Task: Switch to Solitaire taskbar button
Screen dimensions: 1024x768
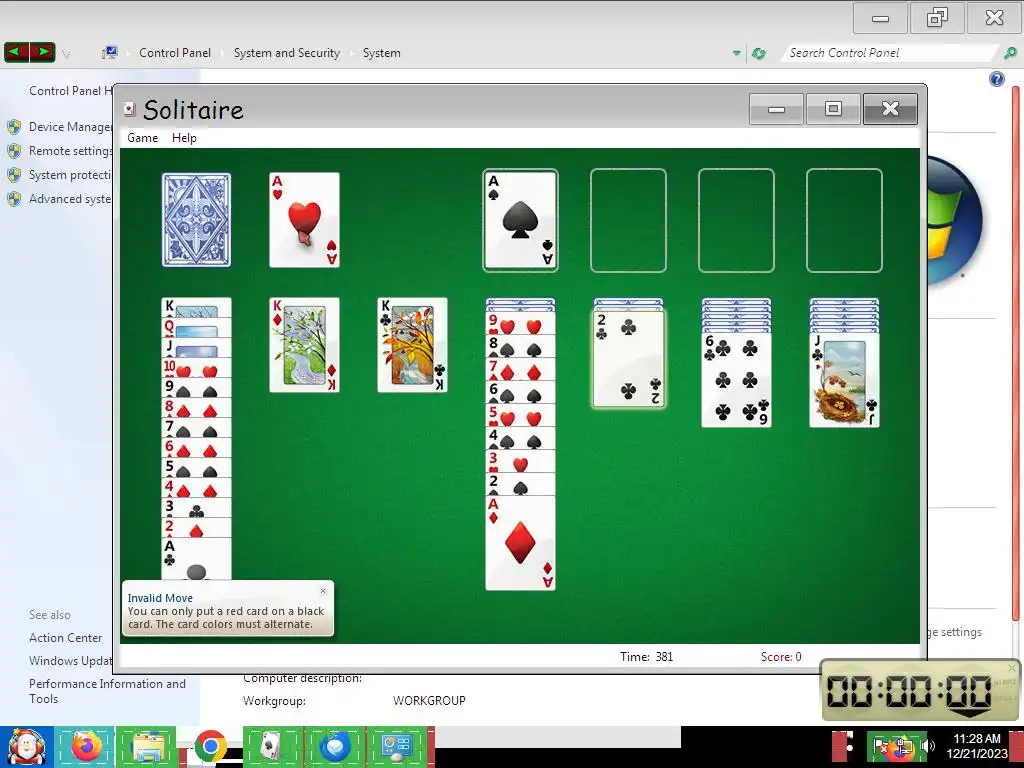Action: (x=271, y=746)
